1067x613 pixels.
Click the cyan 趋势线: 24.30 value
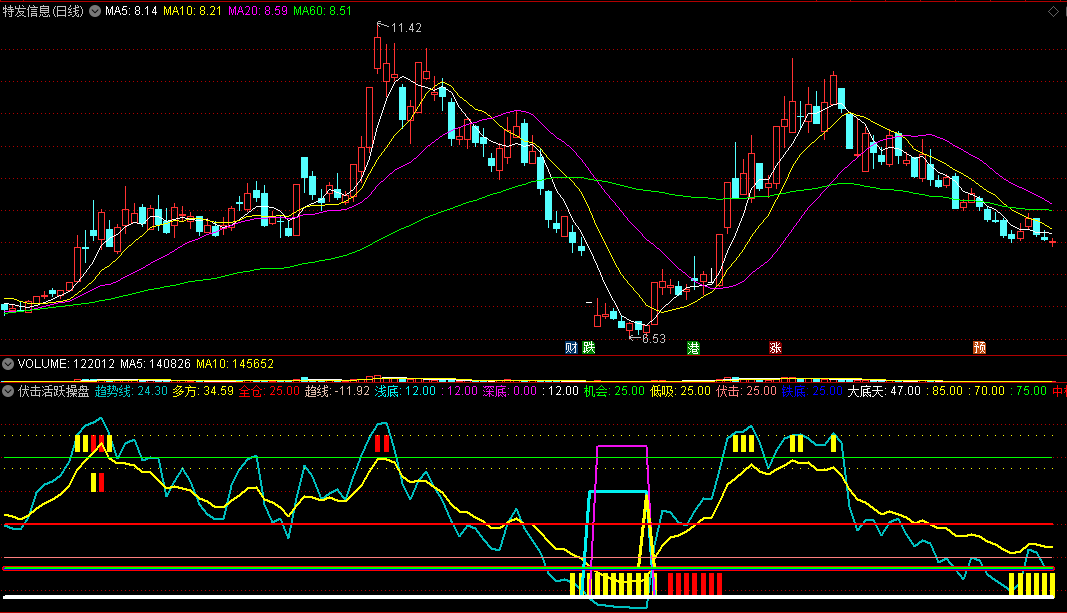tap(131, 391)
